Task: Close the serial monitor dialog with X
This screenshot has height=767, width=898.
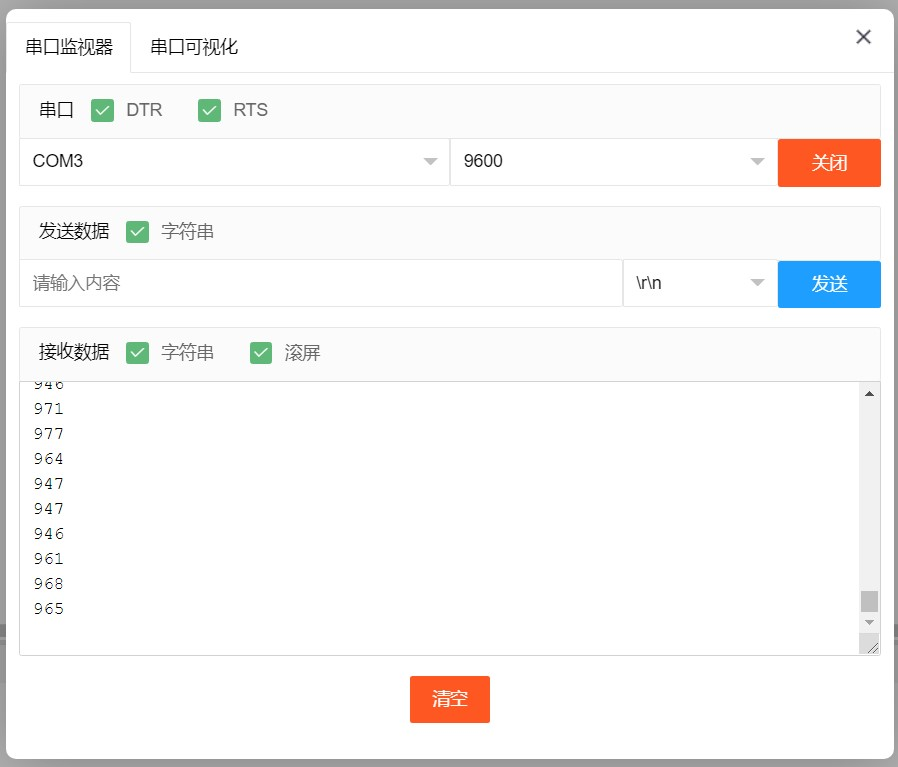Action: tap(863, 37)
